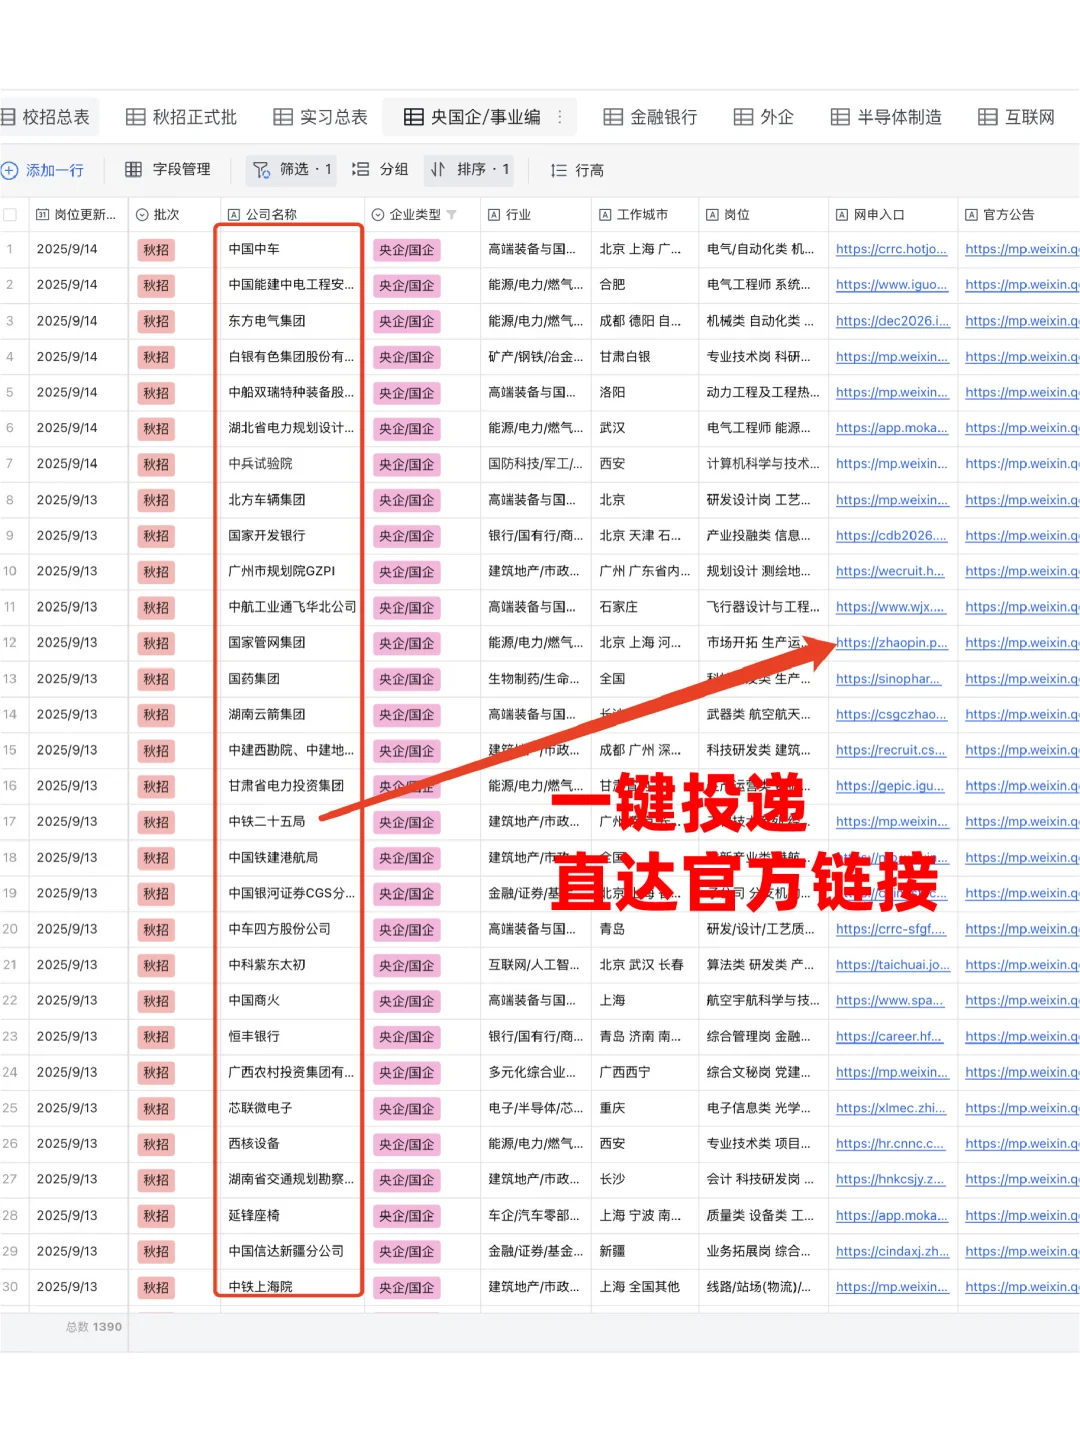Open the https://taichuai.jo... application link
This screenshot has width=1080, height=1439.
tap(892, 965)
